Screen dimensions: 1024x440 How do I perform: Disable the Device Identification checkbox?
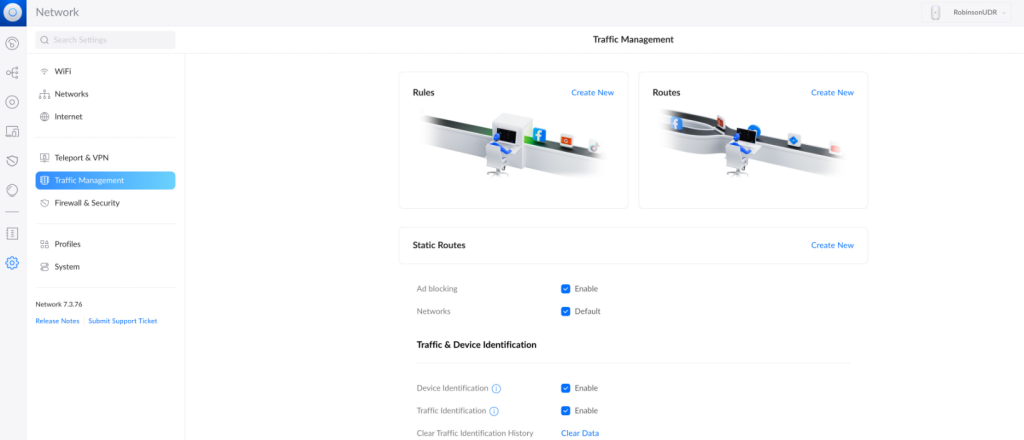pos(566,388)
